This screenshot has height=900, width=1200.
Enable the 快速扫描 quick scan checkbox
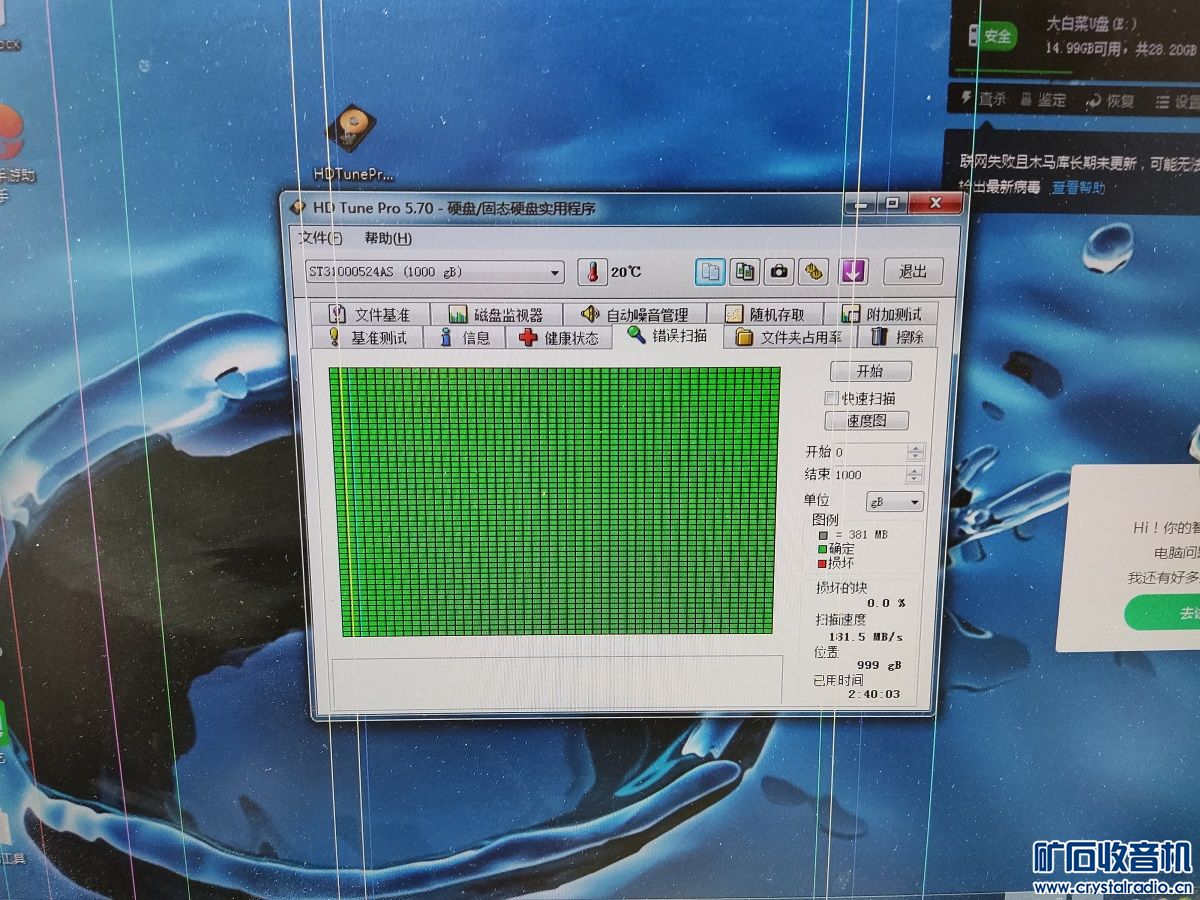click(x=831, y=398)
